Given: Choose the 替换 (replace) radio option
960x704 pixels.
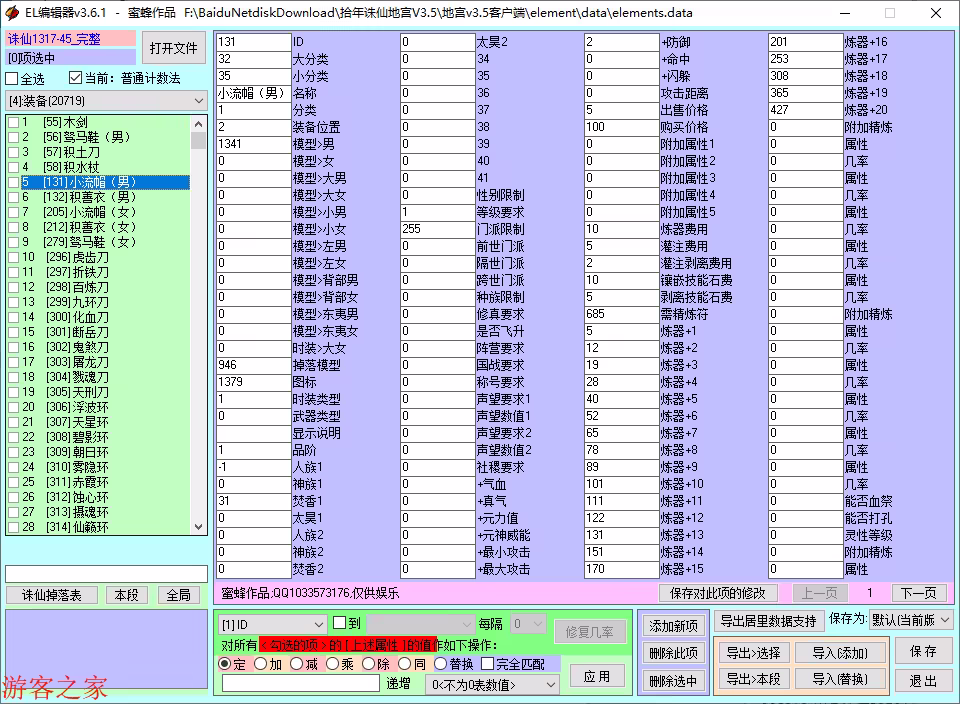Looking at the screenshot, I should [x=441, y=663].
